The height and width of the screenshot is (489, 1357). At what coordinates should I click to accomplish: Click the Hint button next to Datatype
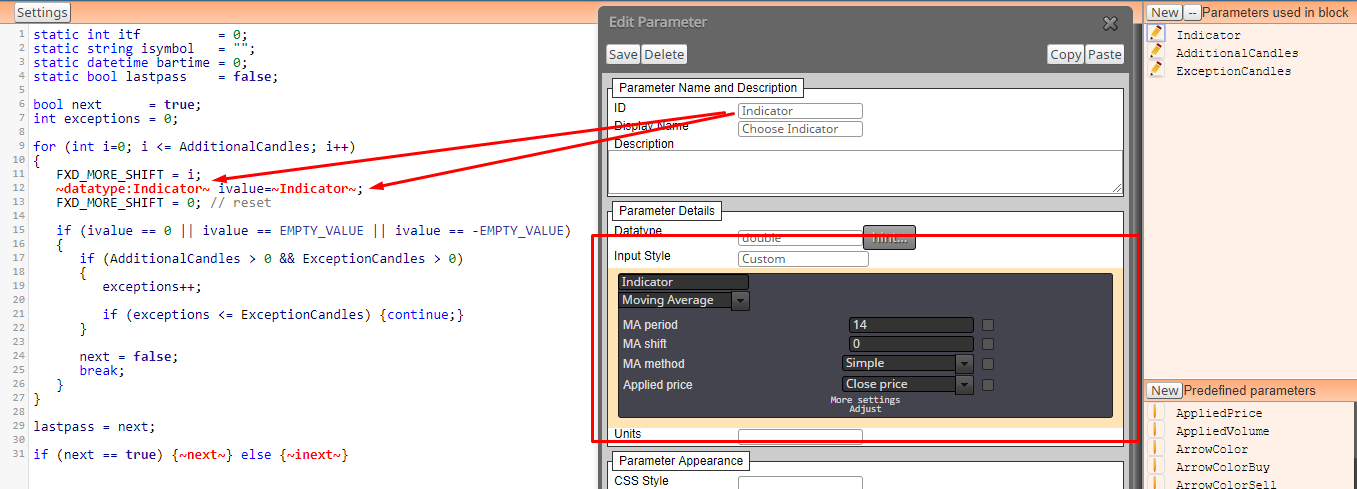889,238
